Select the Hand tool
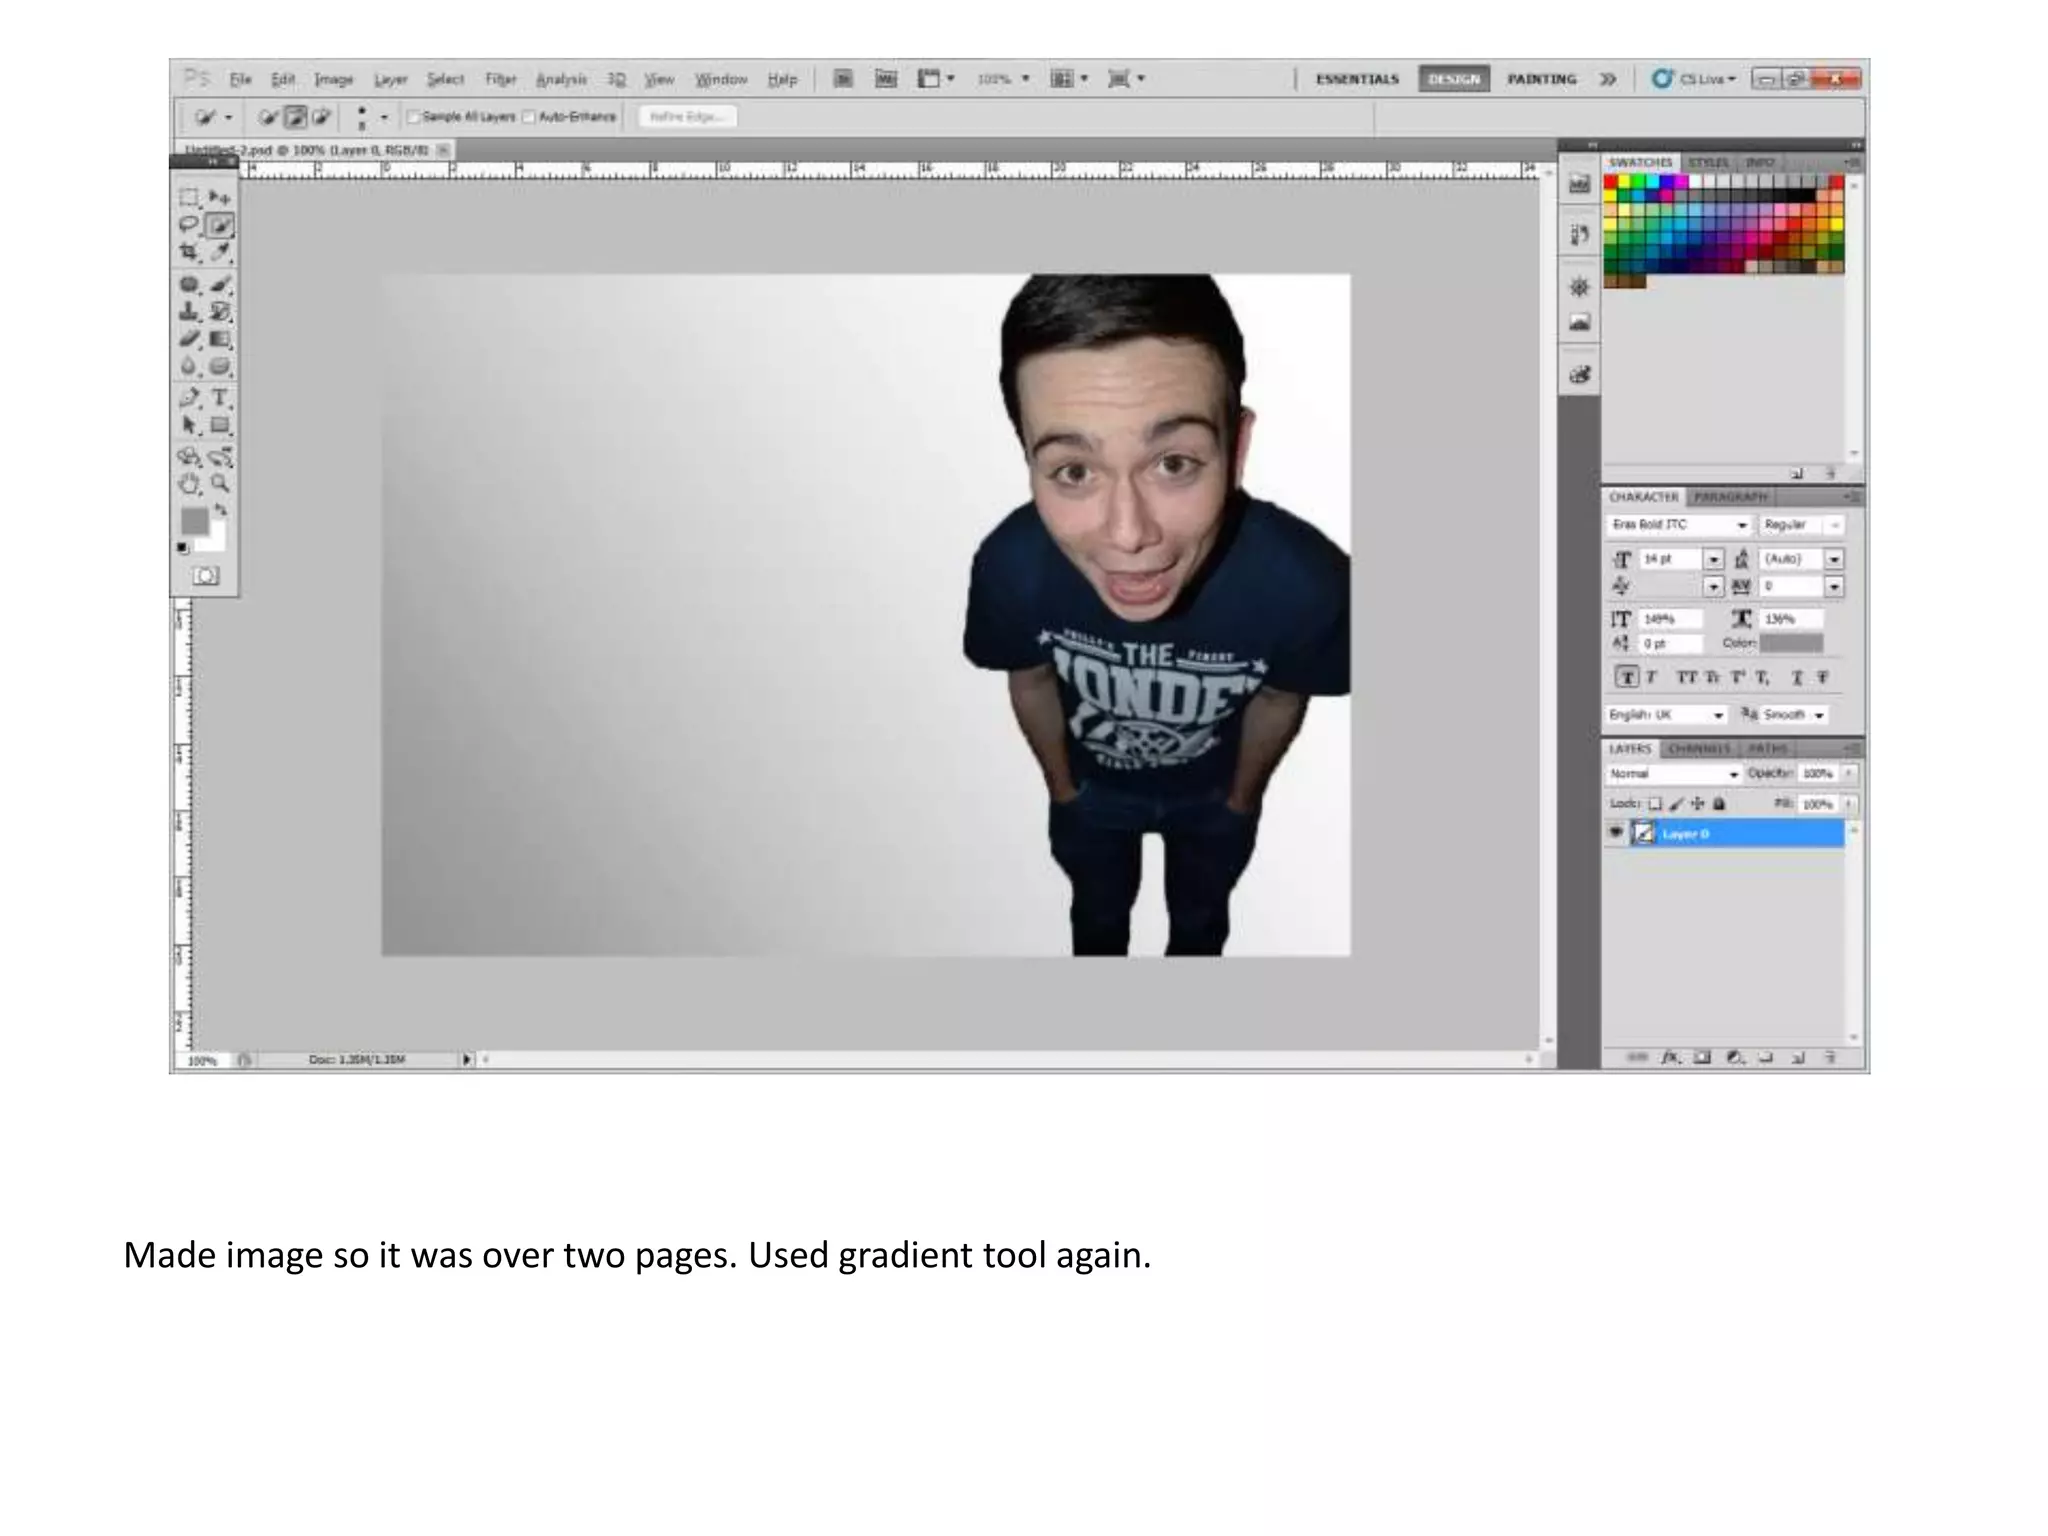The width and height of the screenshot is (2048, 1536). click(189, 484)
